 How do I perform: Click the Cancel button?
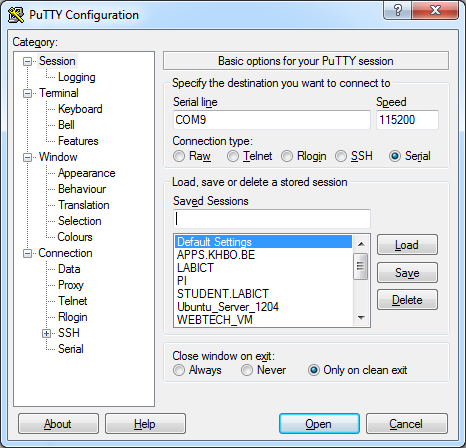click(x=406, y=424)
